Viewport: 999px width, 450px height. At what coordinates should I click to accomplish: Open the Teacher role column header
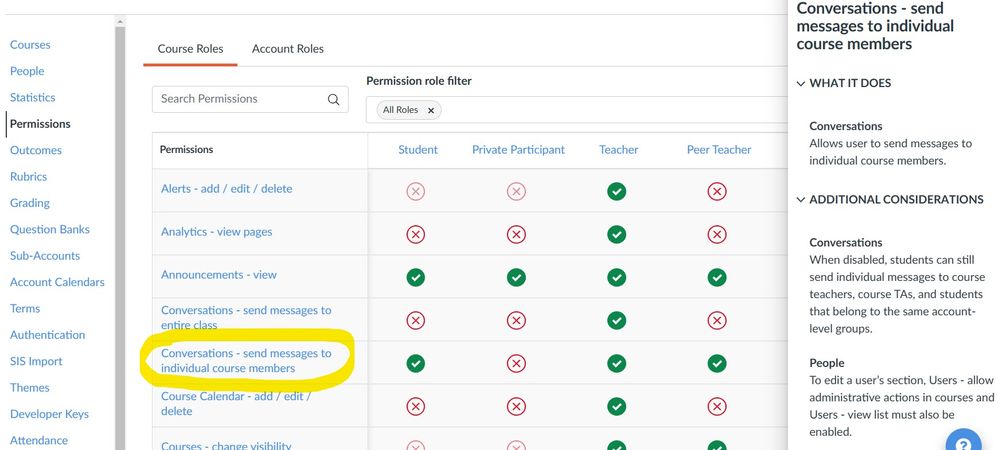(x=618, y=150)
